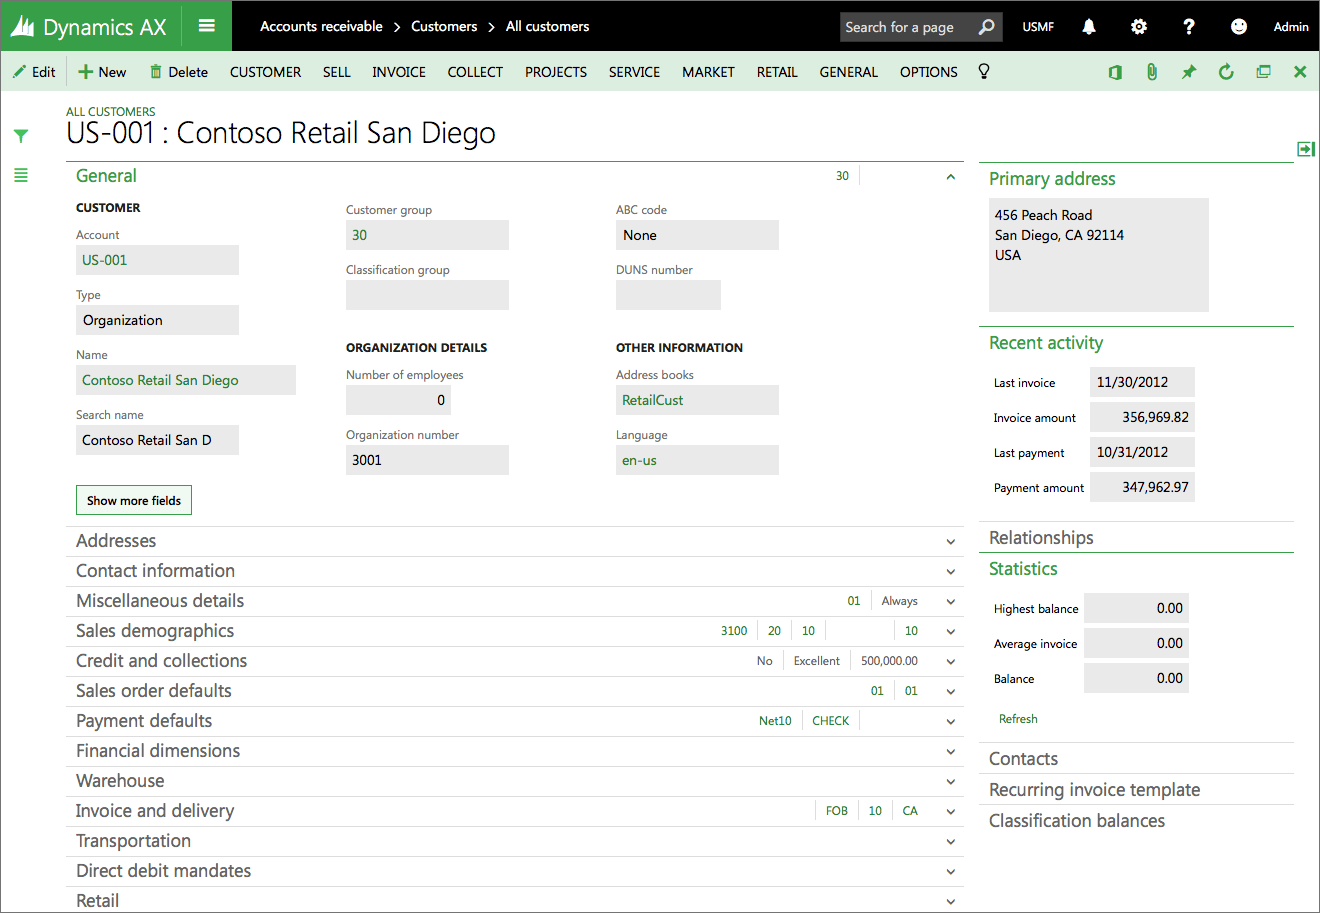This screenshot has width=1320, height=913.
Task: Click the Dynamics AX logo
Action: pyautogui.click(x=88, y=27)
